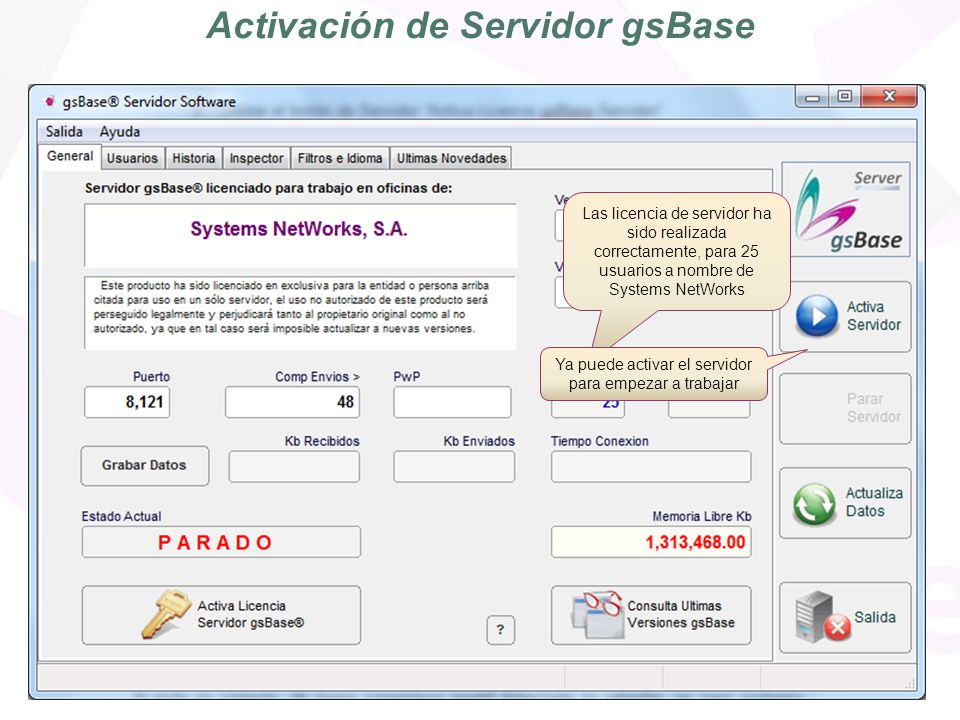The height and width of the screenshot is (720, 960).
Task: Switch to the Usuarios tab
Action: (x=132, y=158)
